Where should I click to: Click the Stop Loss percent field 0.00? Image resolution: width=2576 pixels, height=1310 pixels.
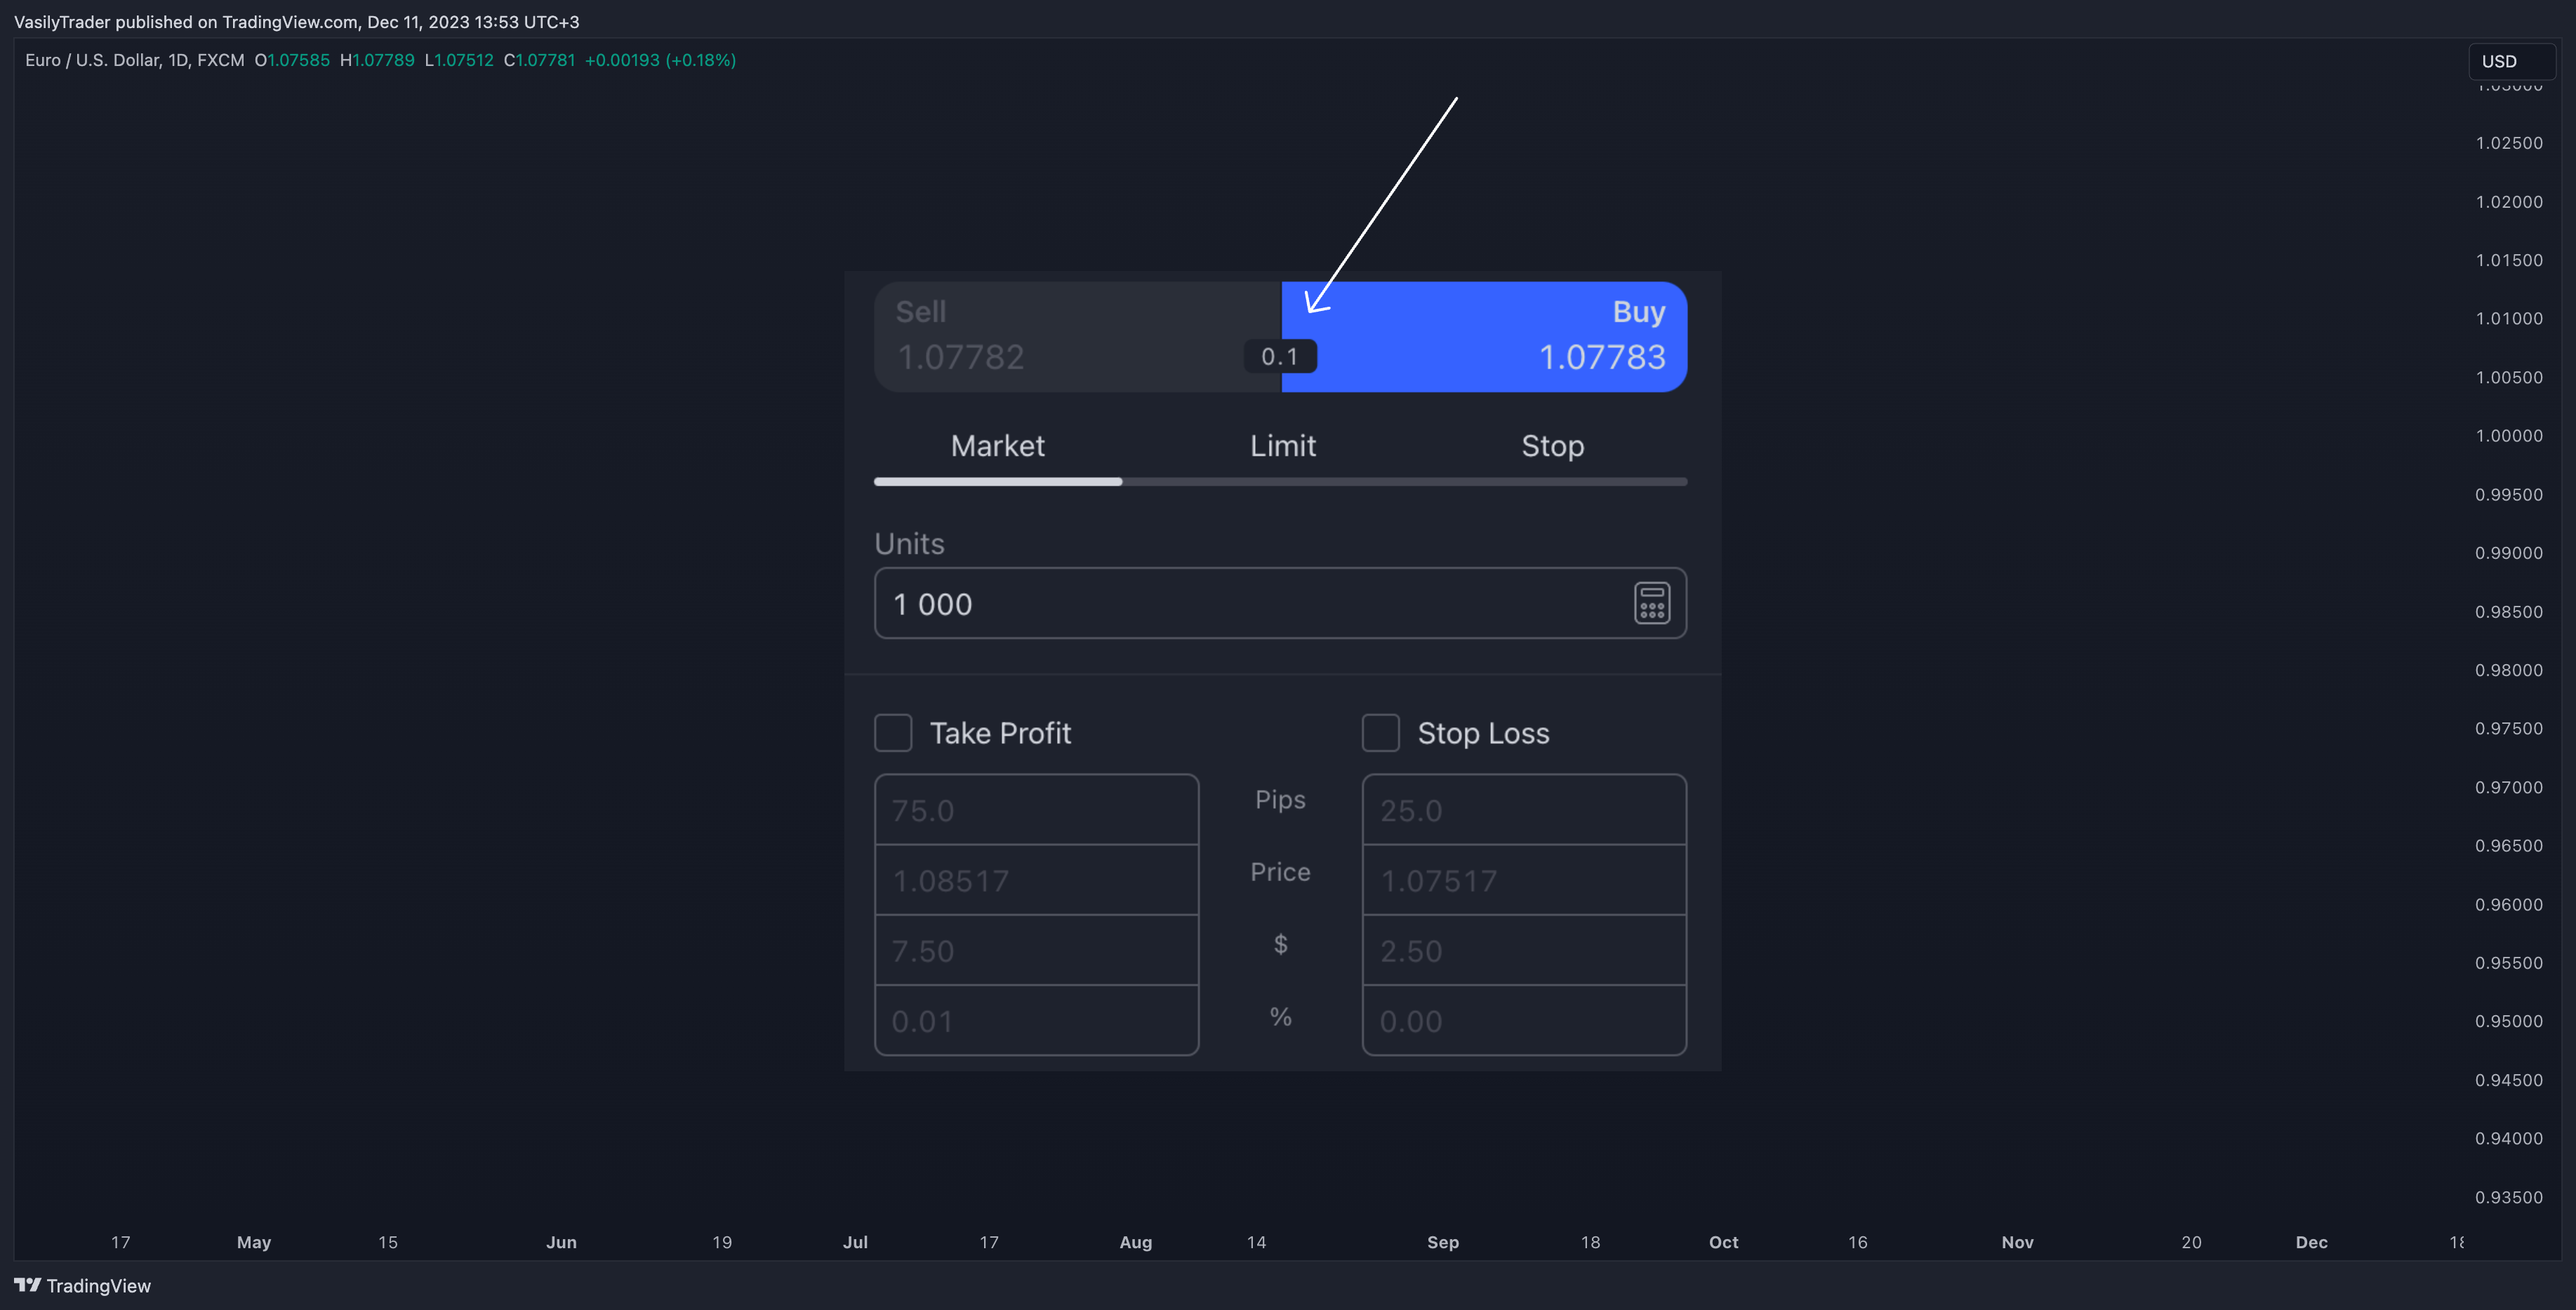pos(1524,1020)
